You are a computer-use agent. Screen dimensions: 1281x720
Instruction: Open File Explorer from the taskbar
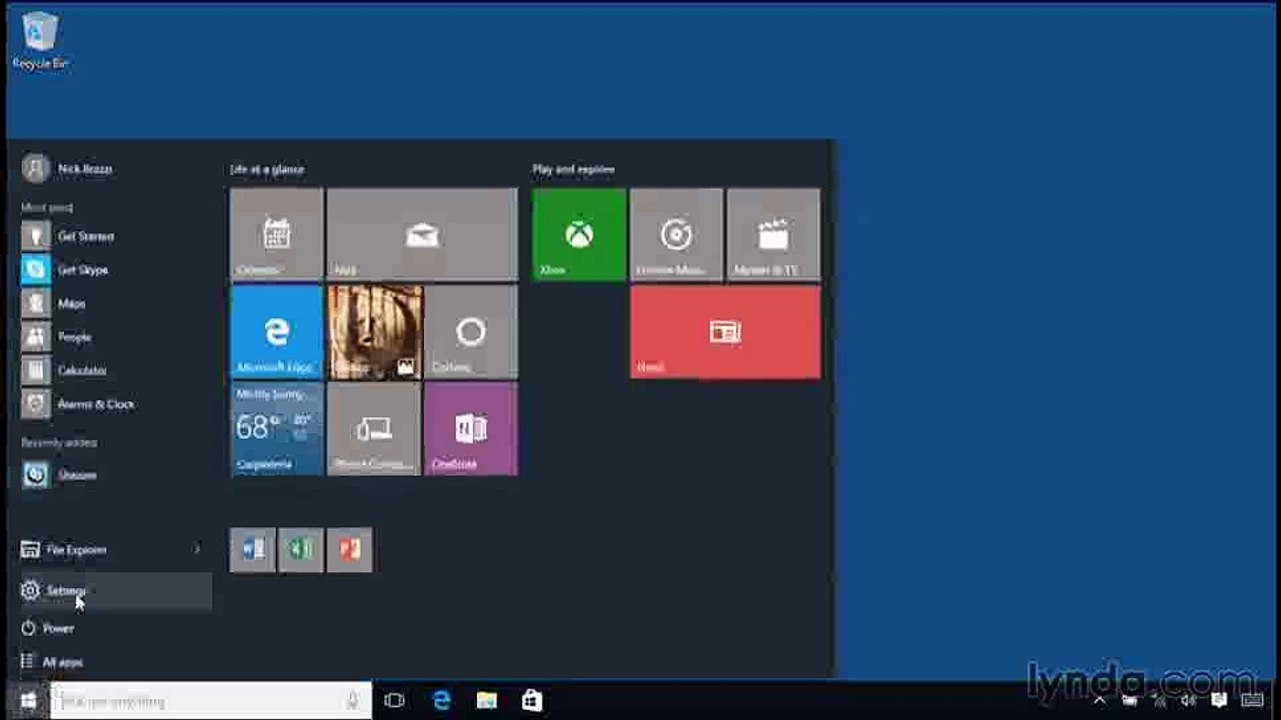487,701
